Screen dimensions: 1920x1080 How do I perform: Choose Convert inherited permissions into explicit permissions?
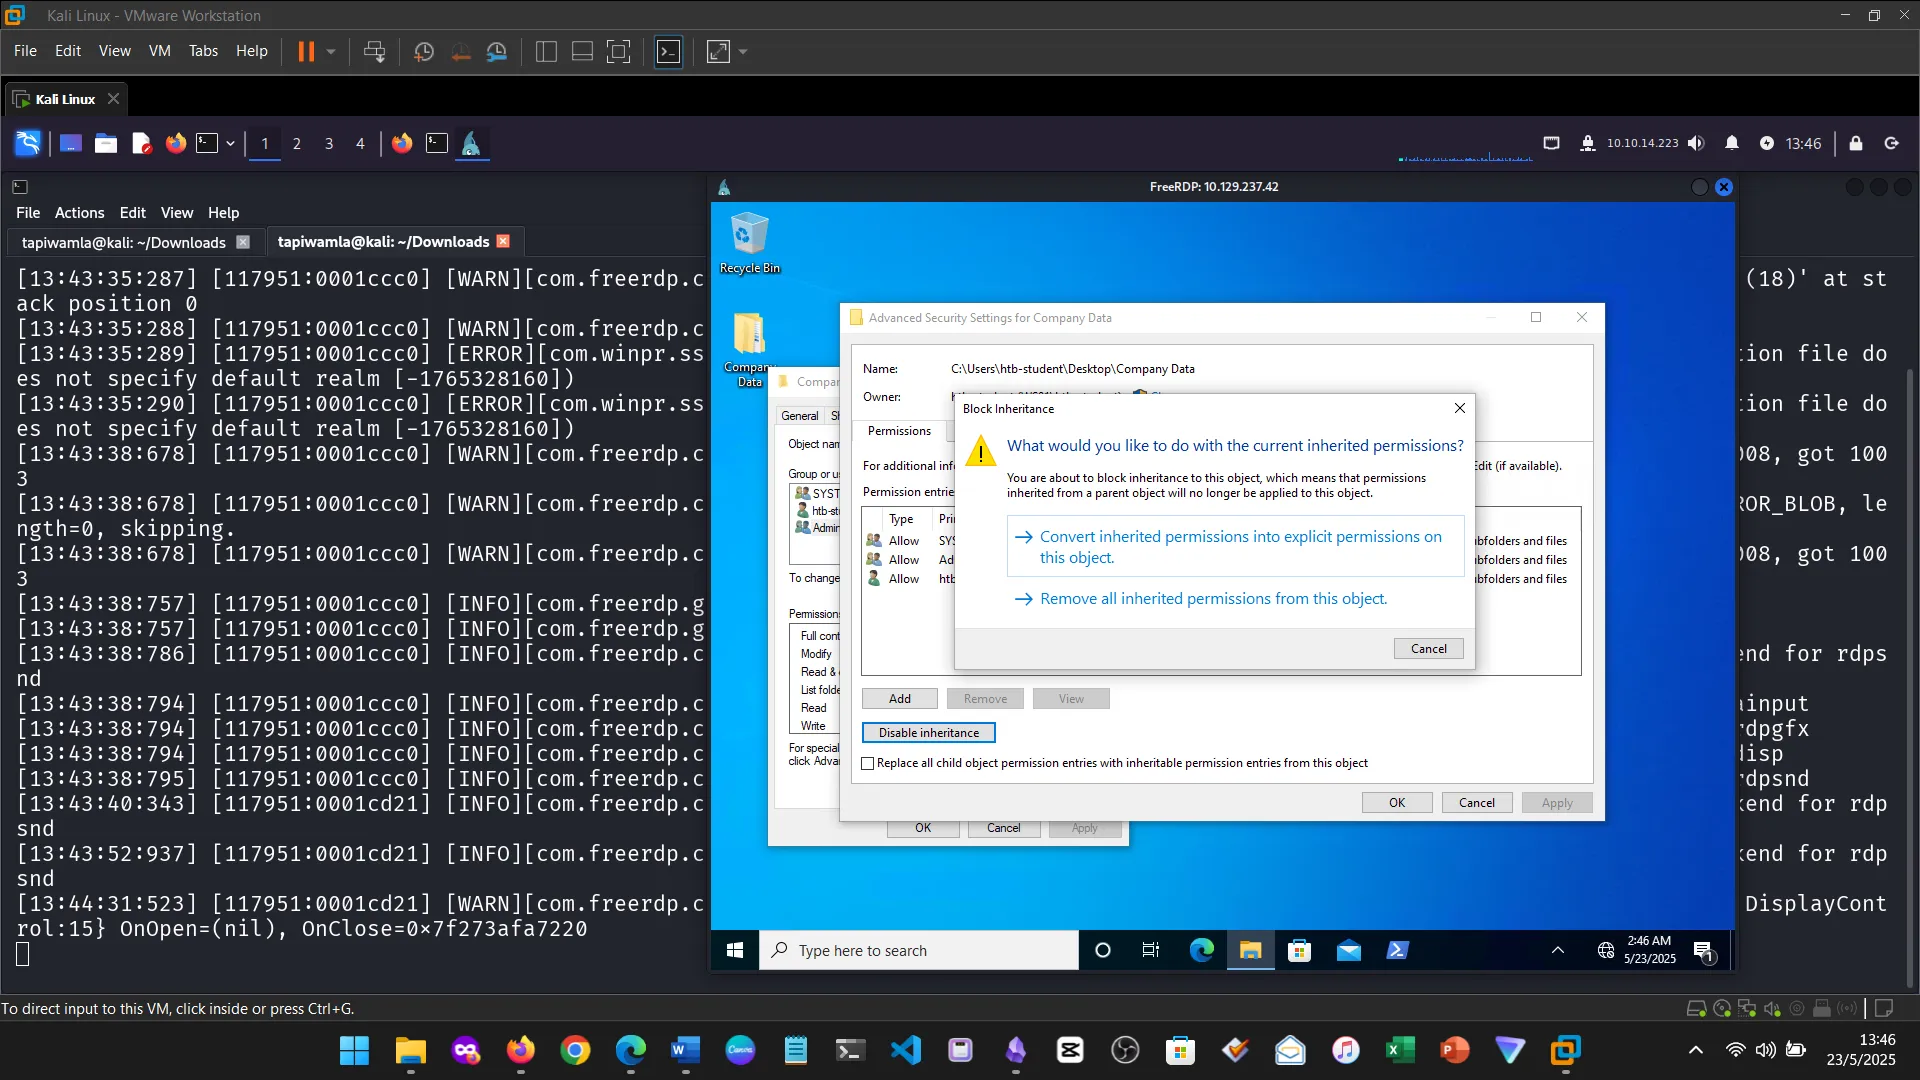[1235, 547]
